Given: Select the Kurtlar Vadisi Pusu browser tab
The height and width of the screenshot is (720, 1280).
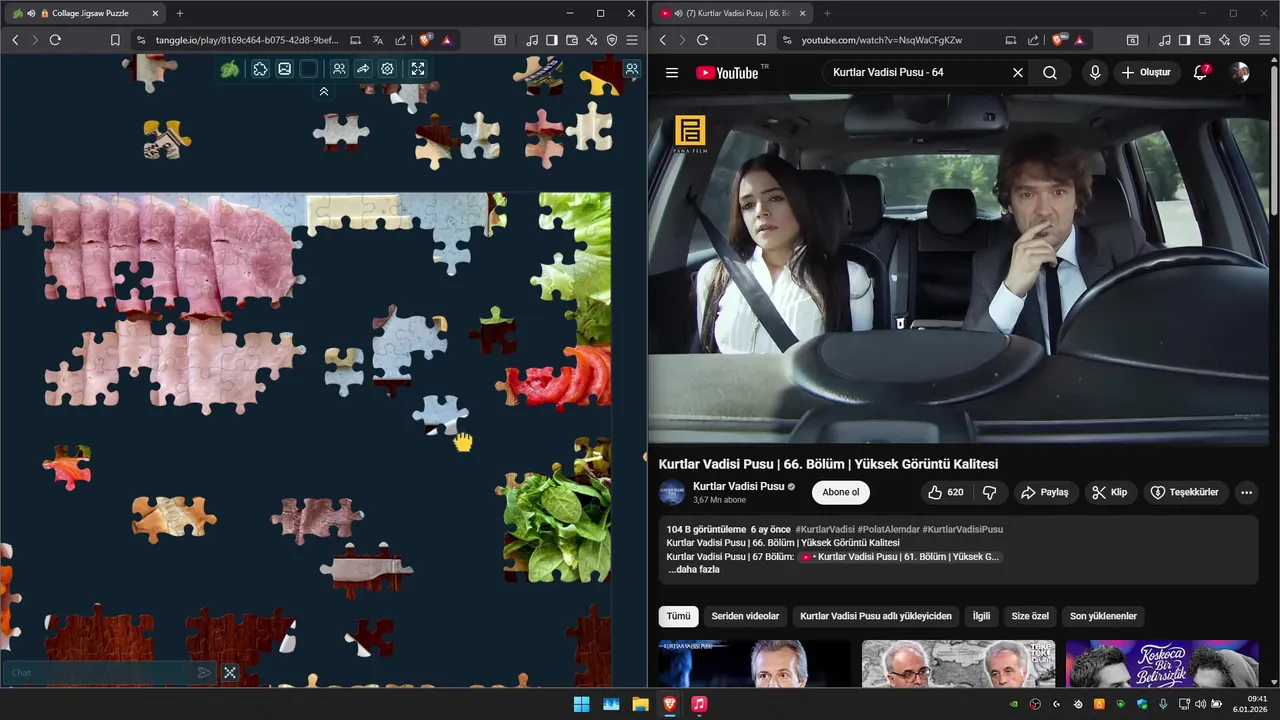Looking at the screenshot, I should tap(733, 13).
